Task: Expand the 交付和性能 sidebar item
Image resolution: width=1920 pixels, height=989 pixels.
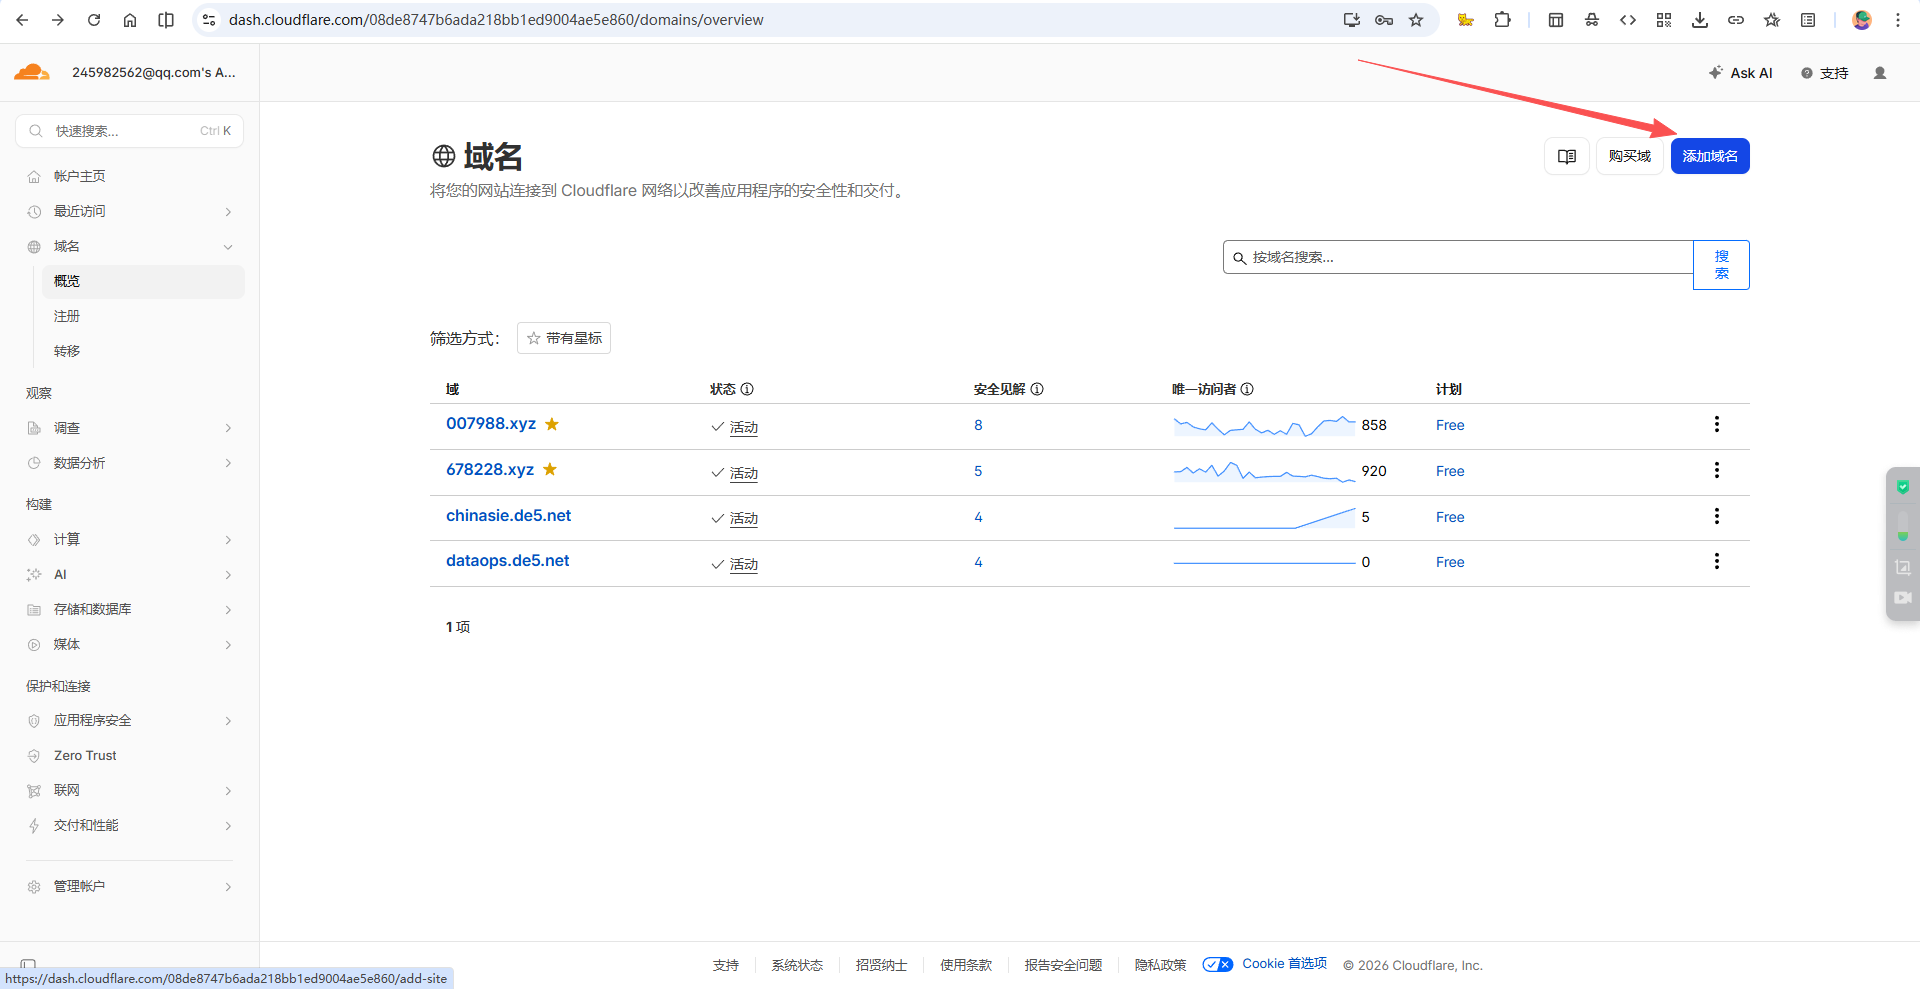Action: click(x=130, y=825)
